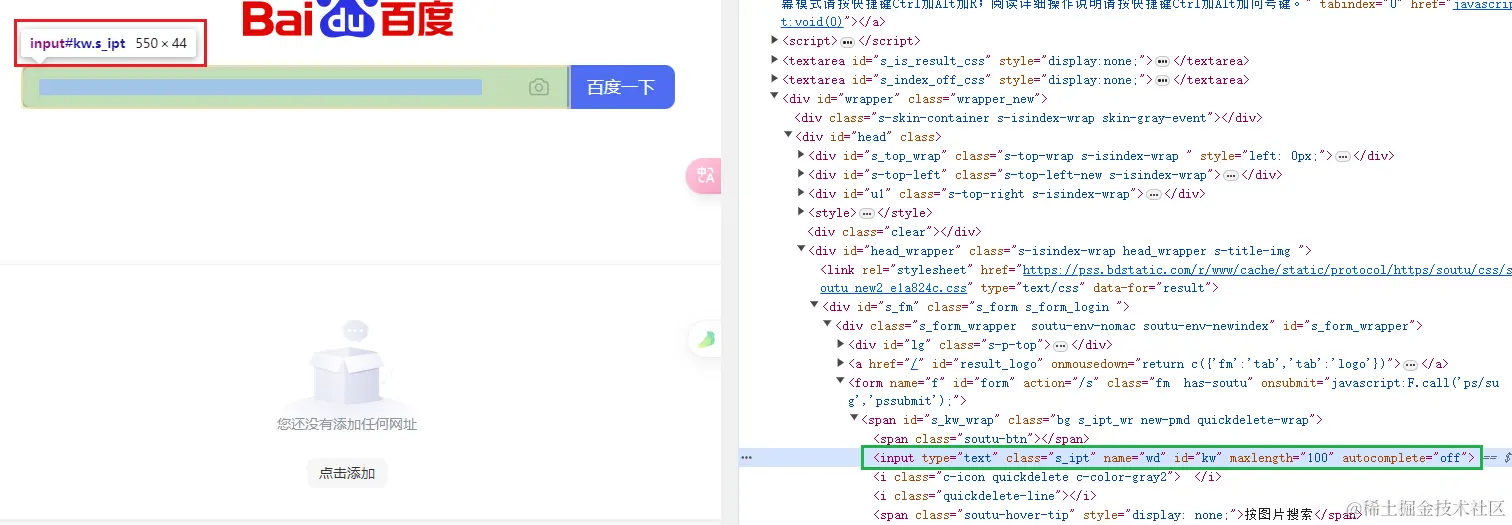Click the "/" href link in result_logo anchor
The height and width of the screenshot is (525, 1512).
[x=912, y=364]
